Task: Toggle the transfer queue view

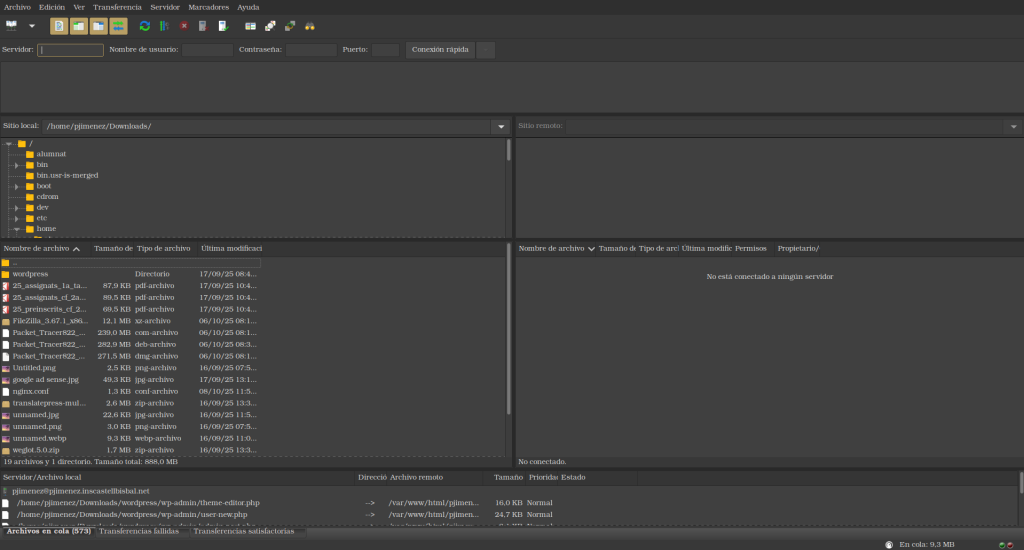Action: [x=119, y=26]
